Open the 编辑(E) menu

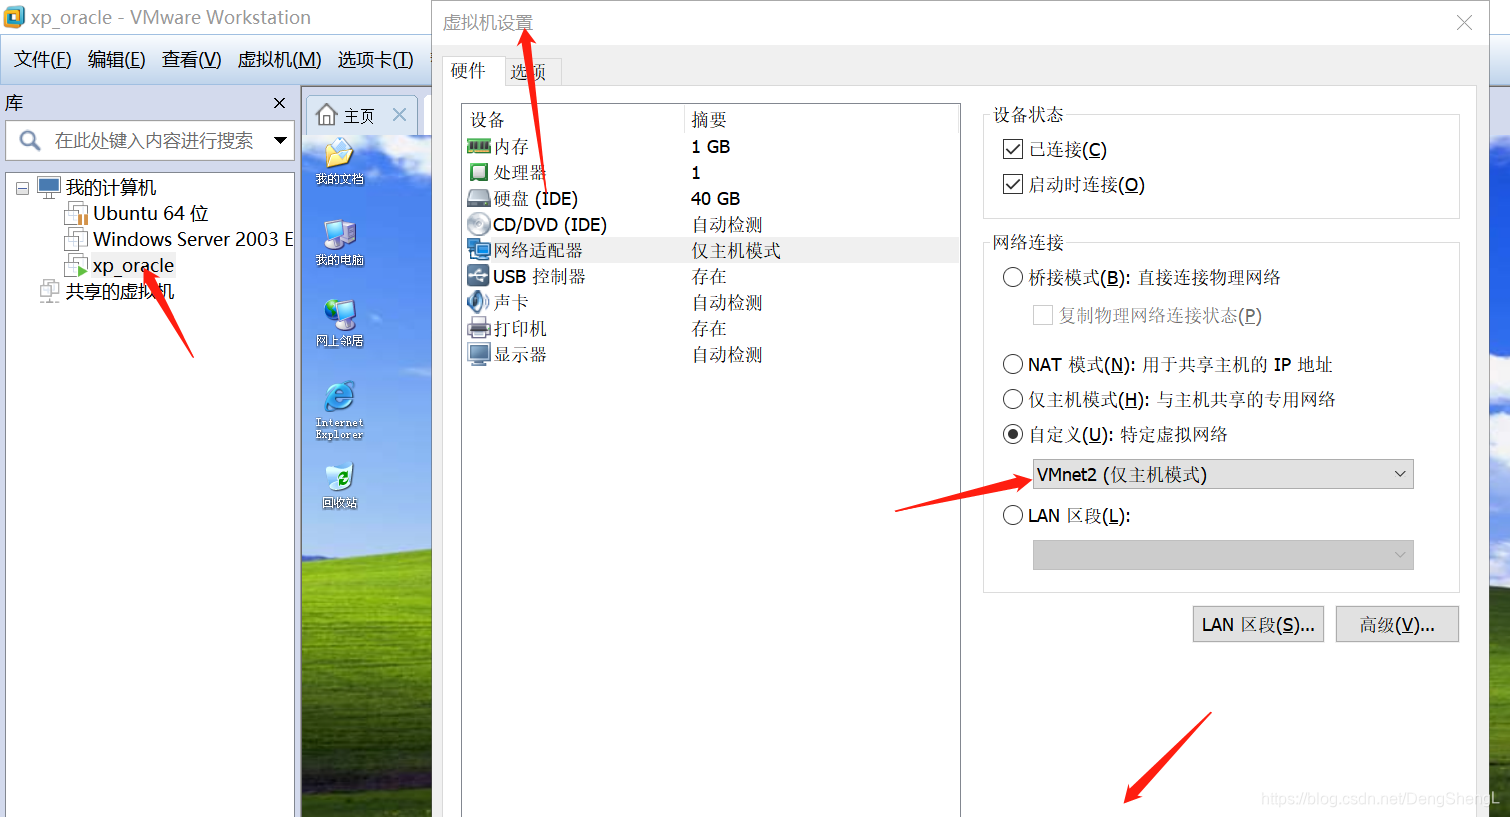point(117,60)
